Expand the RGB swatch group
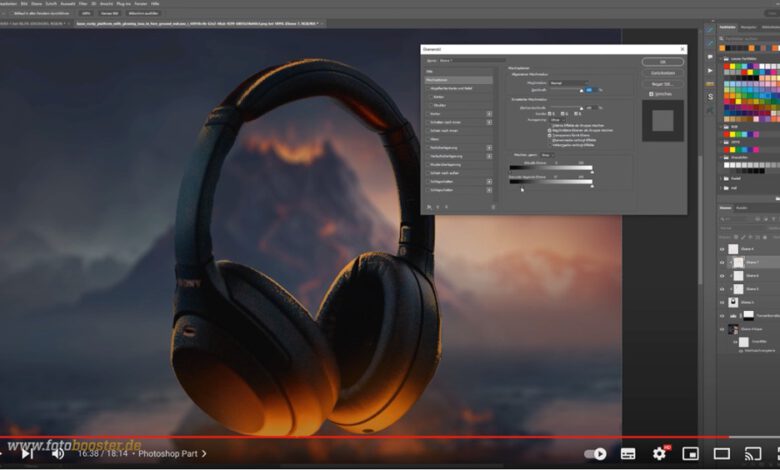This screenshot has height=470, width=780. pos(723,127)
